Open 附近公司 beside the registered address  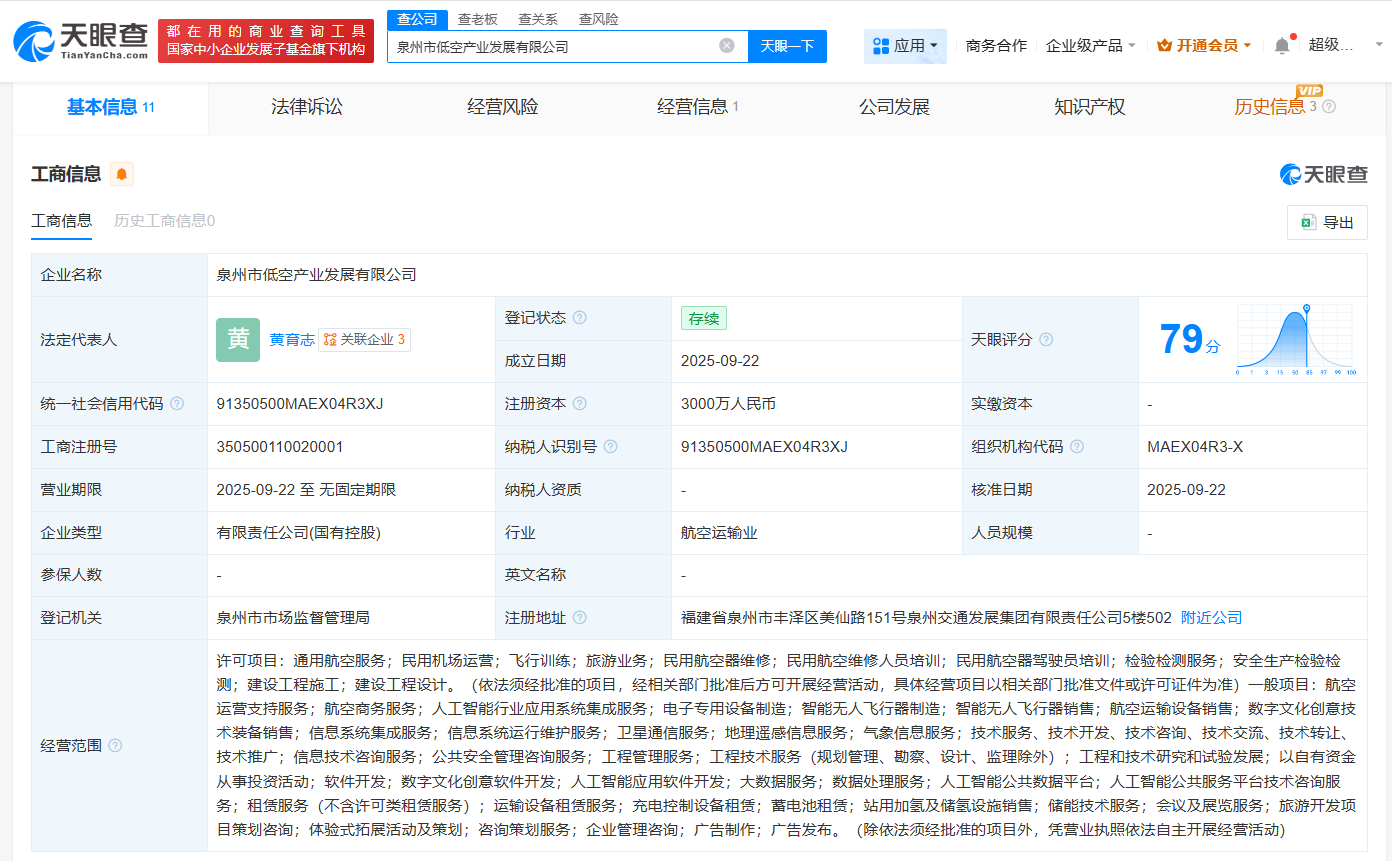tap(1210, 617)
